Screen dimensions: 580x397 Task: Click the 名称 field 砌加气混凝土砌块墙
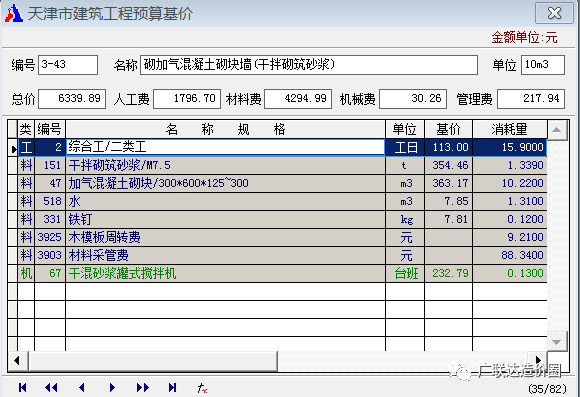coord(309,65)
